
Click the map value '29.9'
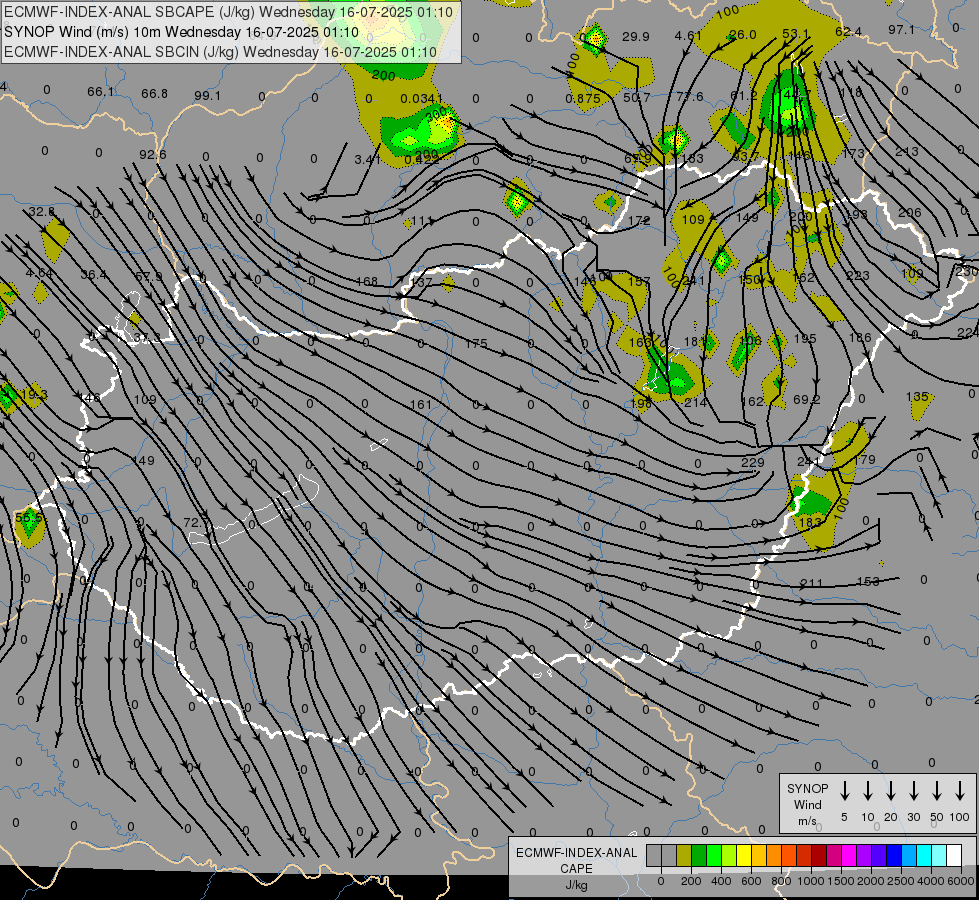click(x=636, y=37)
